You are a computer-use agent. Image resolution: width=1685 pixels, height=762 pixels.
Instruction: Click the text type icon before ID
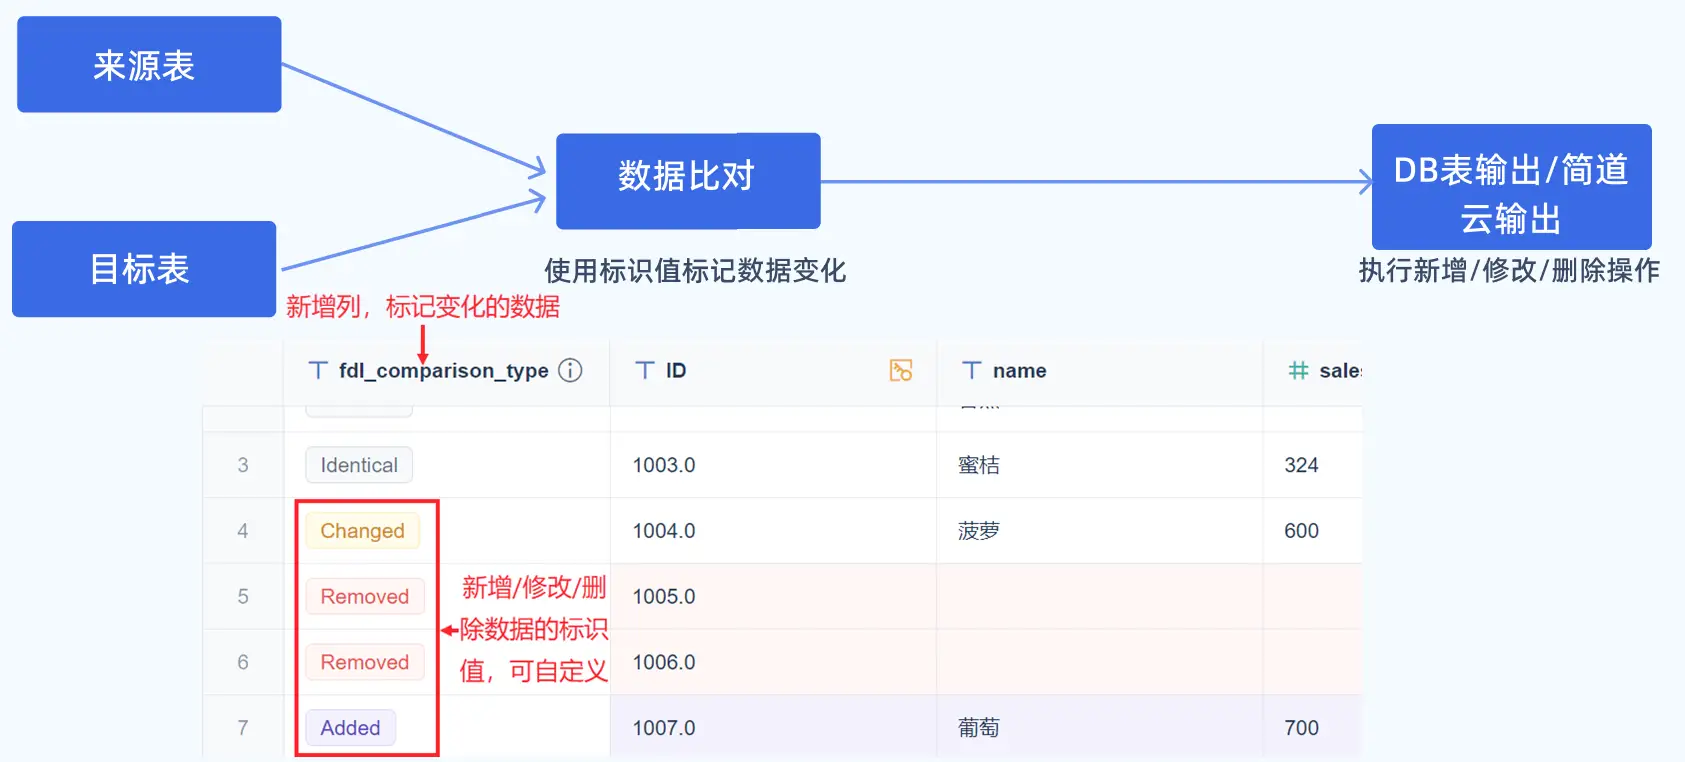point(645,371)
